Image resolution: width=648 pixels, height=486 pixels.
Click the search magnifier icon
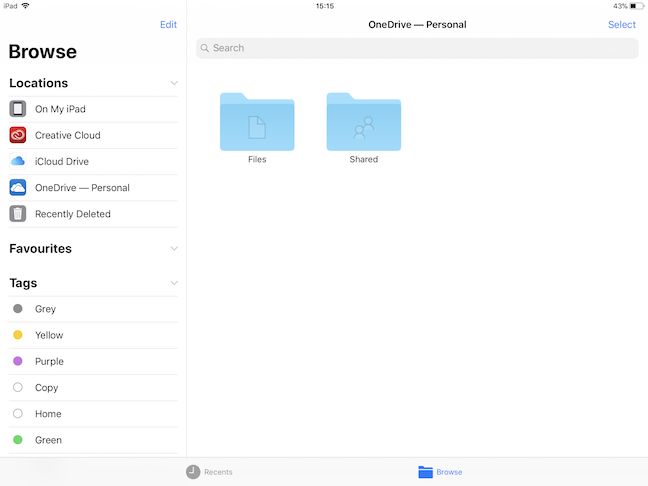click(205, 48)
